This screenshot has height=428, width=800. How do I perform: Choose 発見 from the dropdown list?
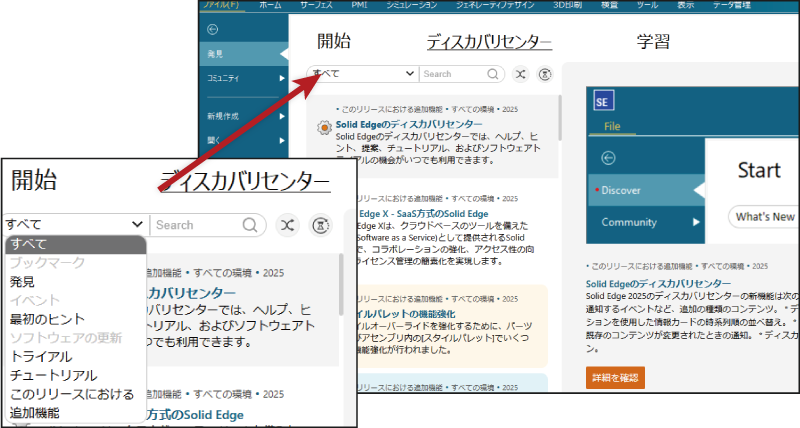tap(22, 282)
